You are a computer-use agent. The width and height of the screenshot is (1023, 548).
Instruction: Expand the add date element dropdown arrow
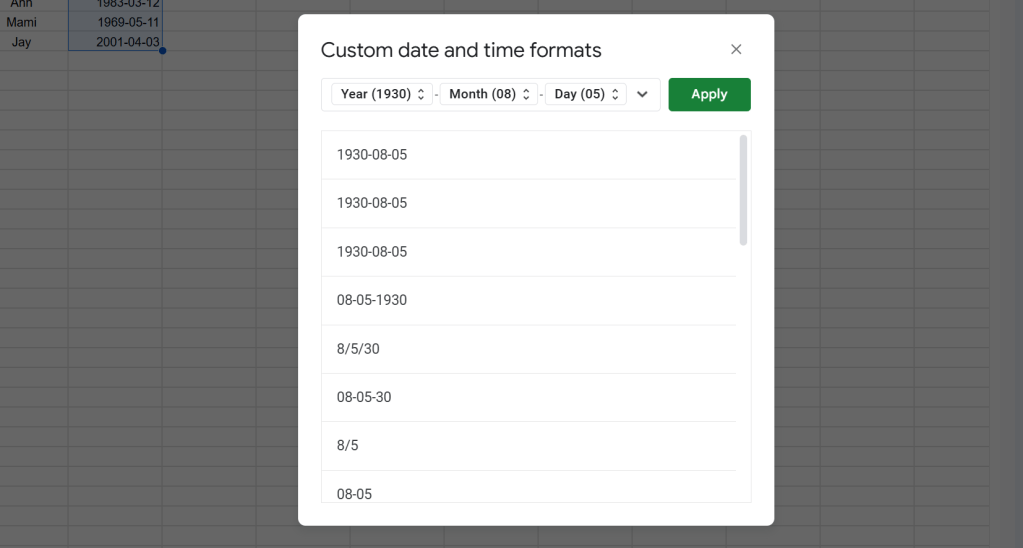tap(642, 94)
